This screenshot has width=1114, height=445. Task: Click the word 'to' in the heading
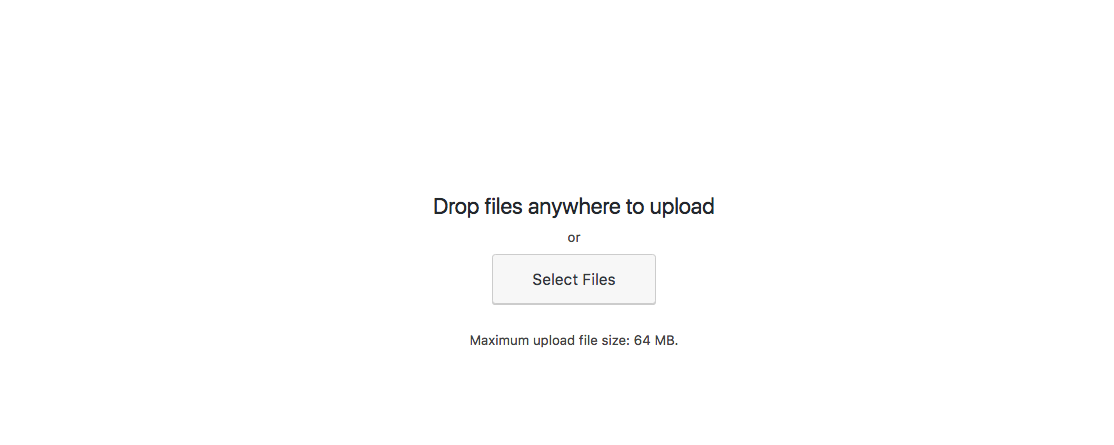click(634, 207)
